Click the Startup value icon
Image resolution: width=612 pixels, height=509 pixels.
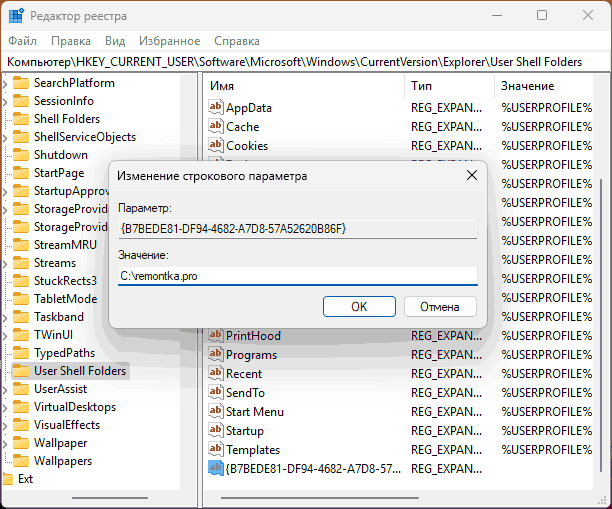[x=215, y=431]
